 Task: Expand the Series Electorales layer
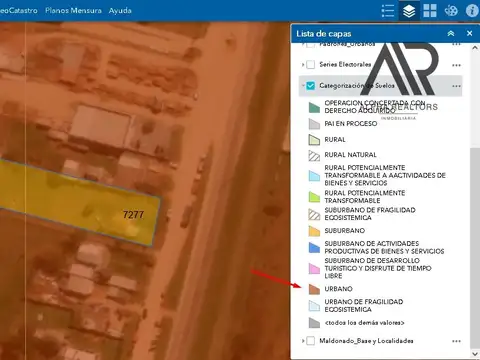[x=303, y=65]
